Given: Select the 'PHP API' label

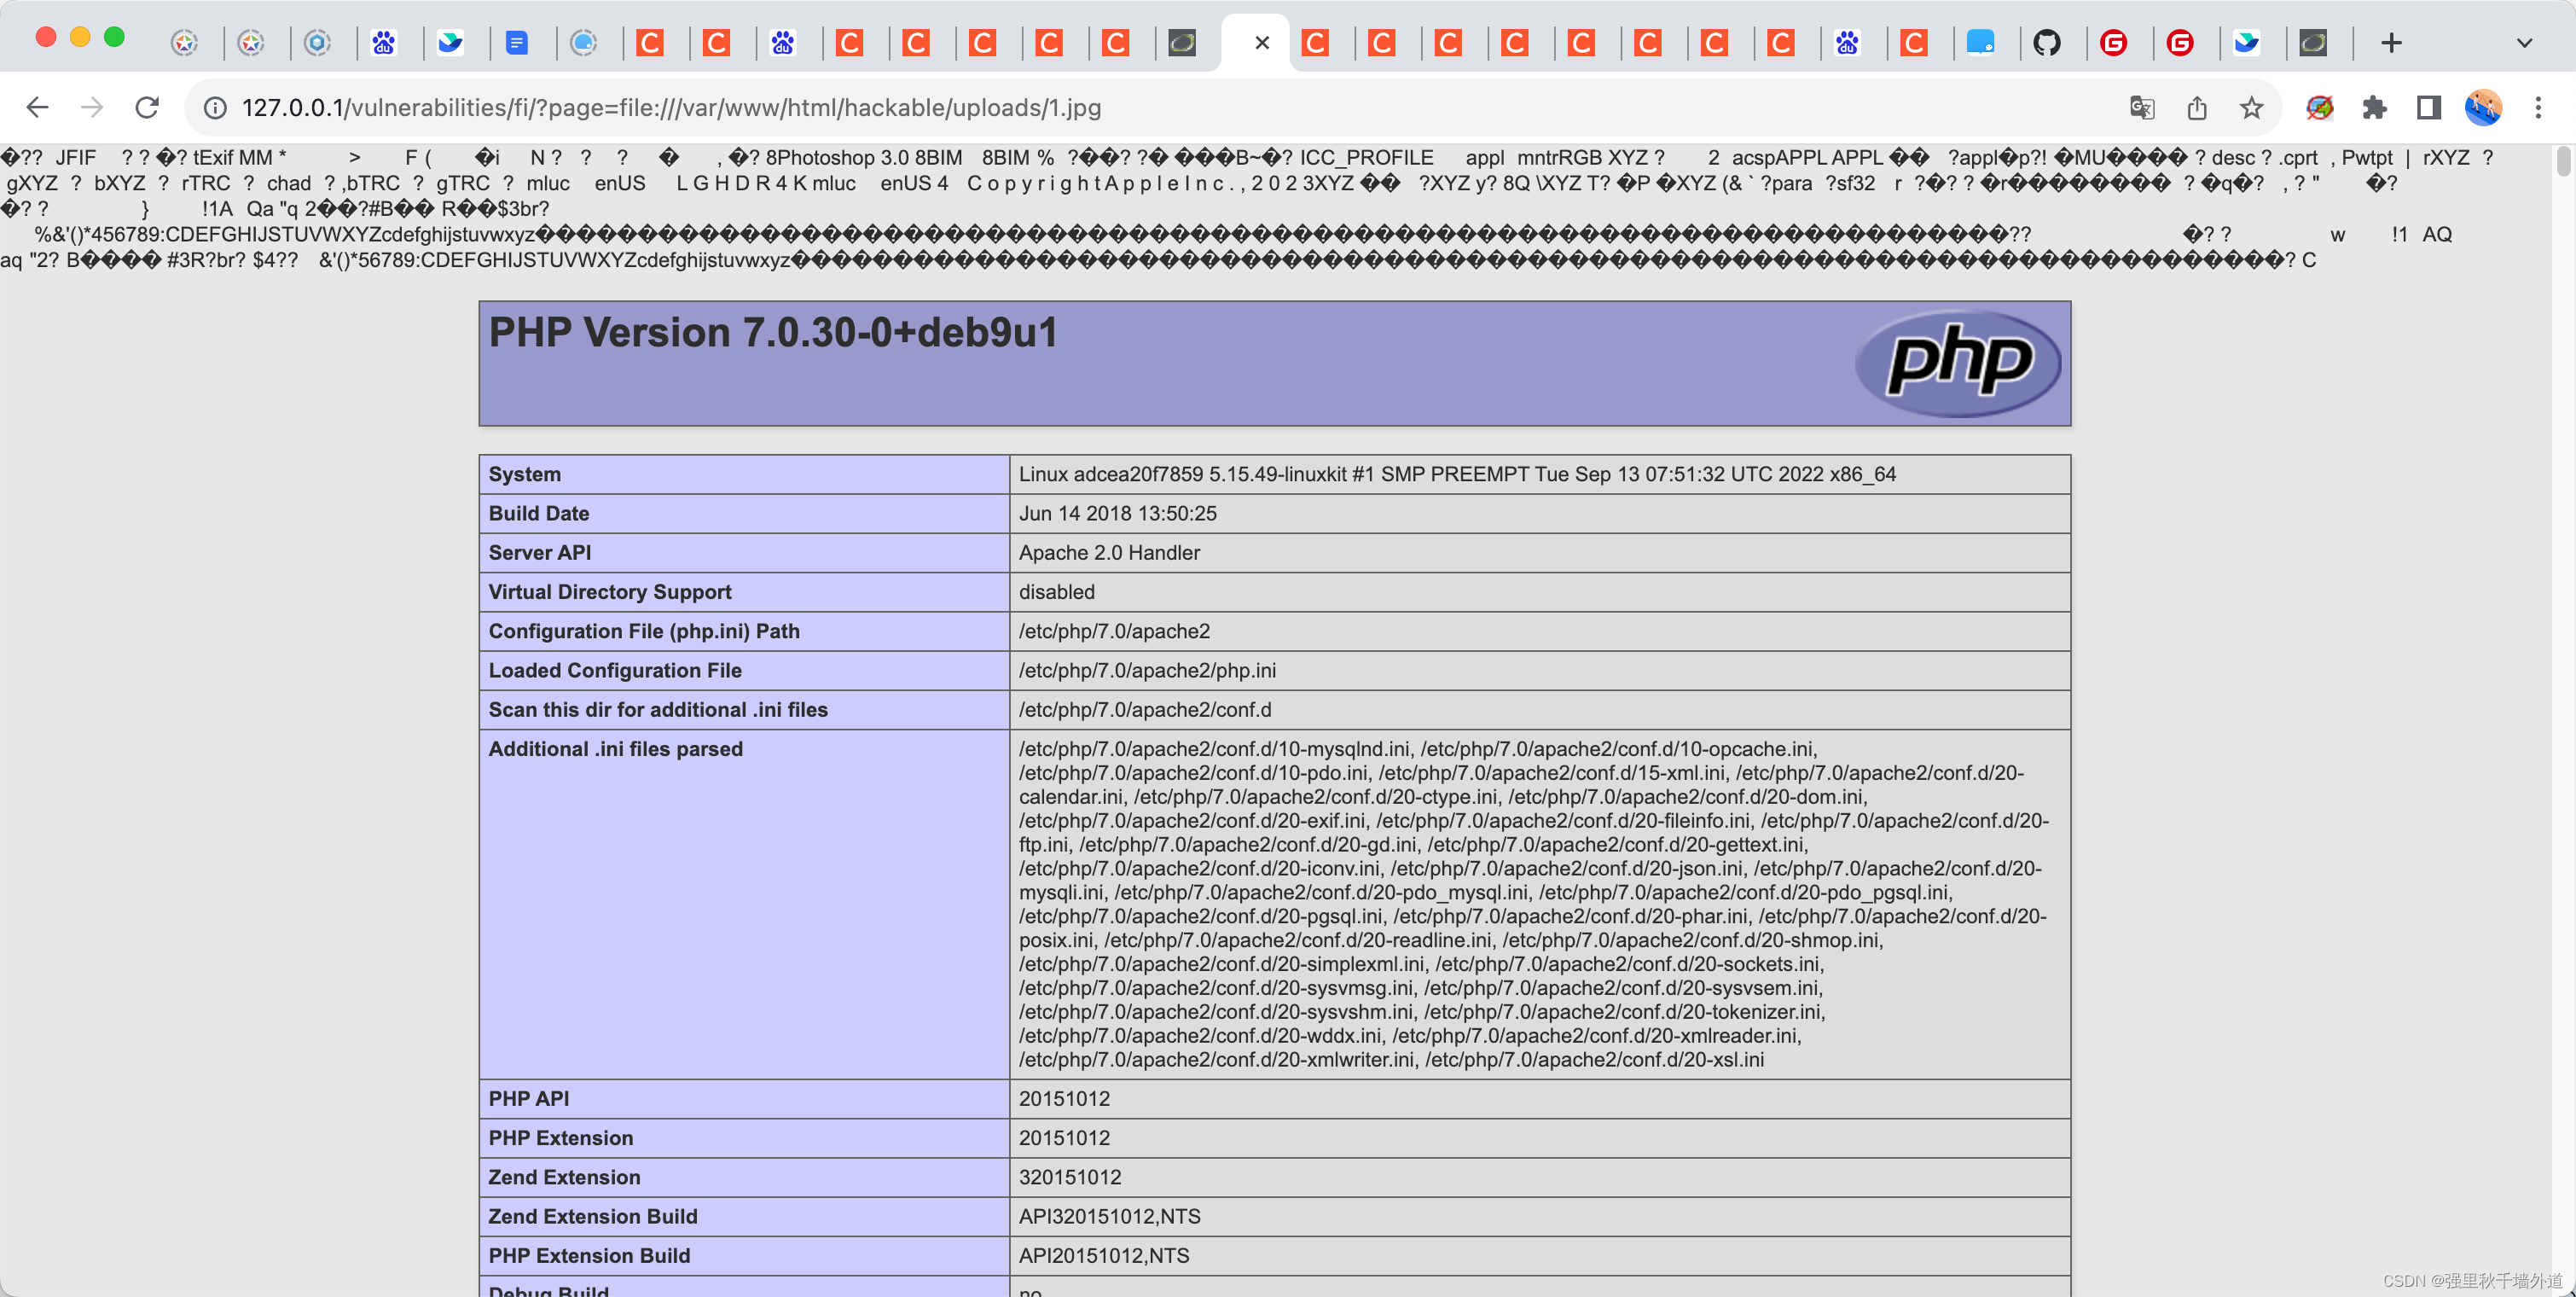Looking at the screenshot, I should point(529,1098).
